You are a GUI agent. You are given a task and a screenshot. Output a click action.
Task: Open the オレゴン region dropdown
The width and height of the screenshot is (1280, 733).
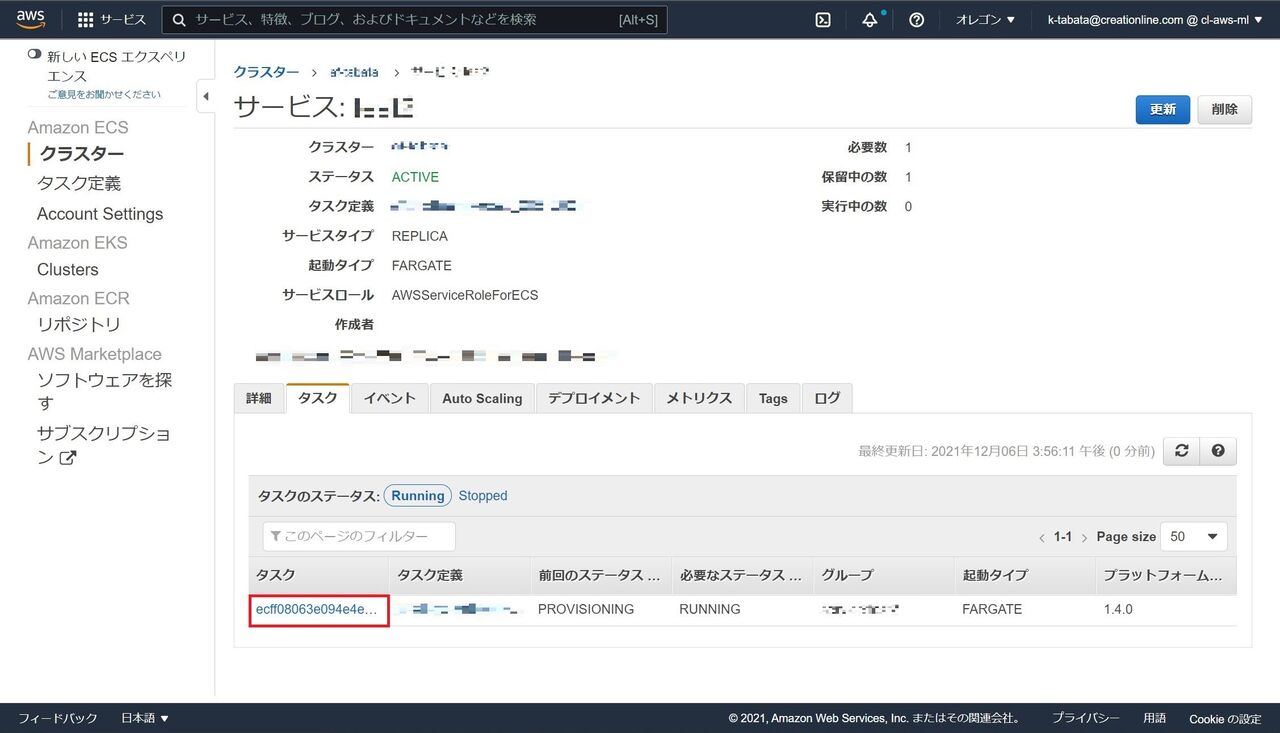click(x=985, y=20)
